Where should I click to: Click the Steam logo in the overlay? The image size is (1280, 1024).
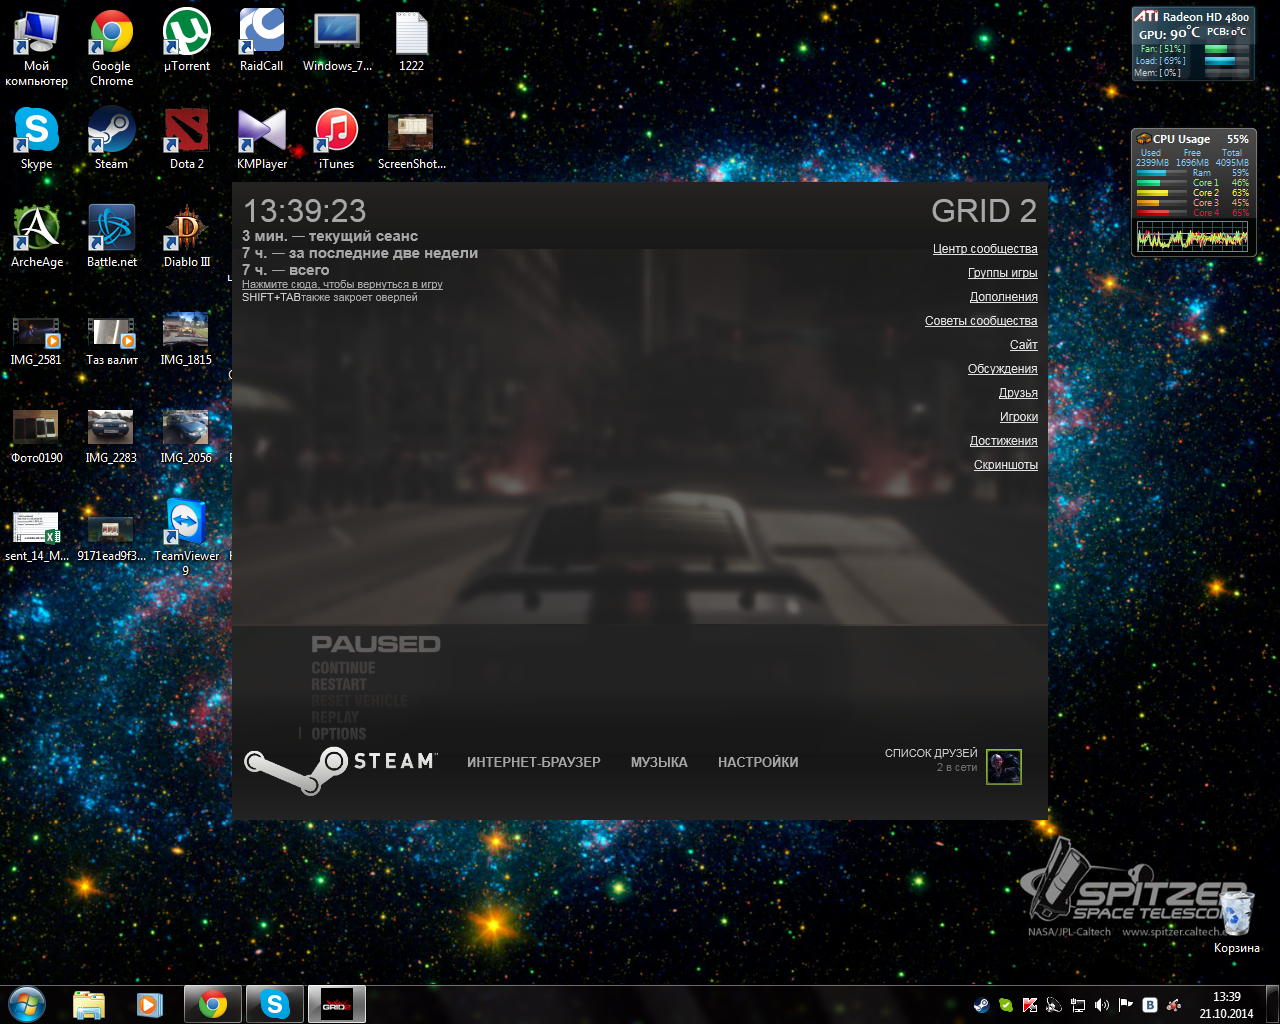click(340, 770)
